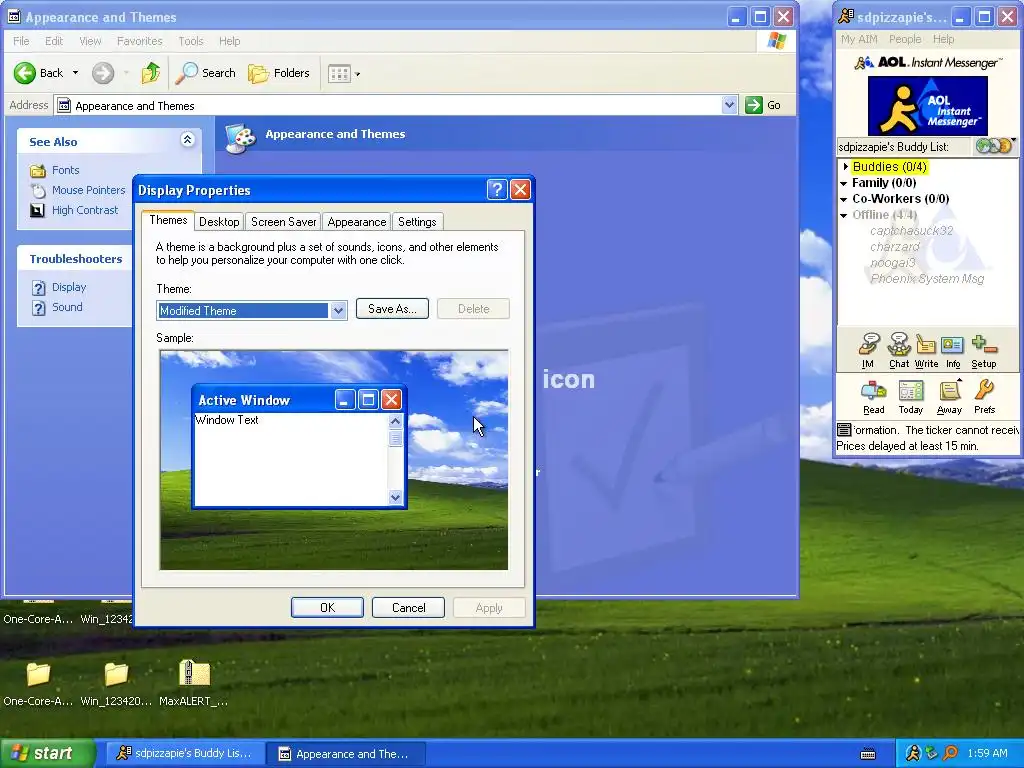Image resolution: width=1024 pixels, height=768 pixels.
Task: Open the High Contrast link
Action: 85,210
